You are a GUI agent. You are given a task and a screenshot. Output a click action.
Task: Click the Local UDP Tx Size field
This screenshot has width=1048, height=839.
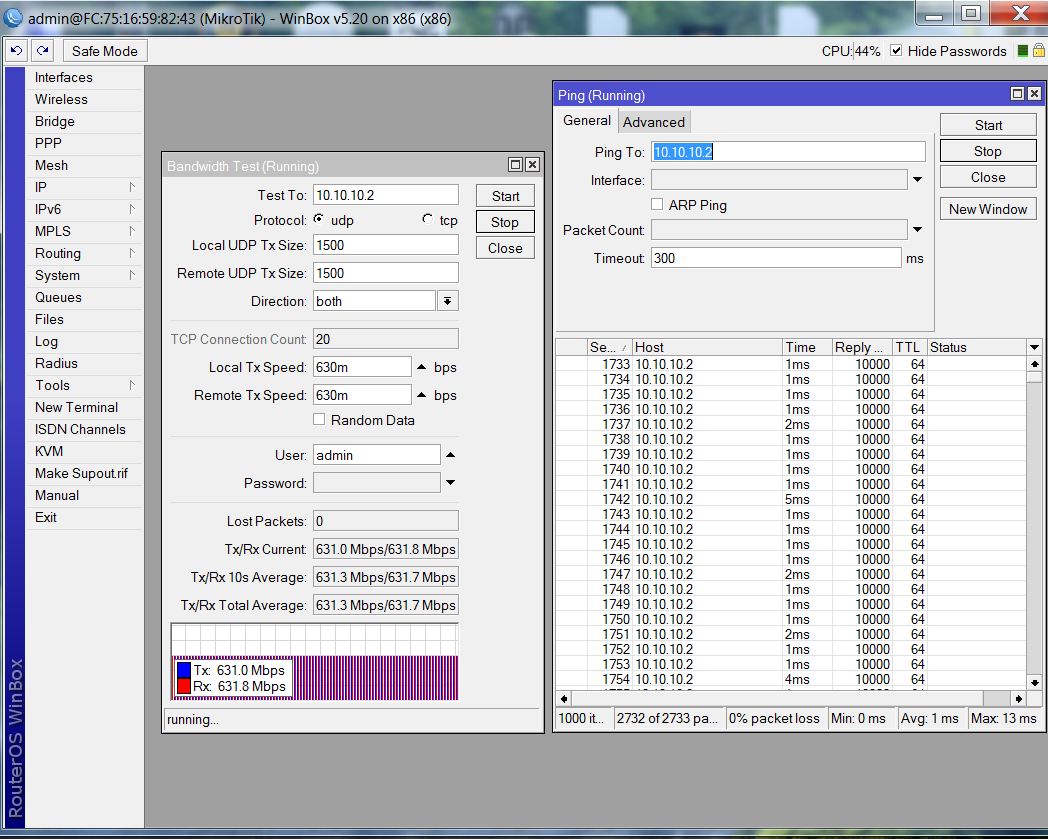pos(386,245)
